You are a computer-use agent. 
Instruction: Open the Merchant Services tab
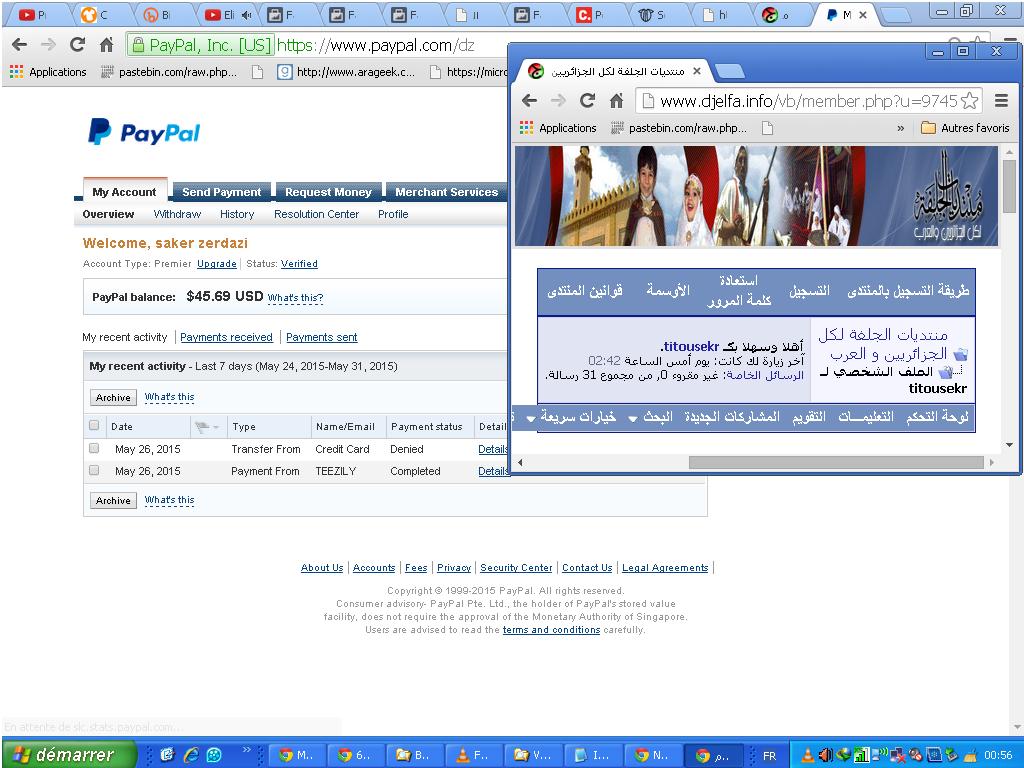coord(446,192)
